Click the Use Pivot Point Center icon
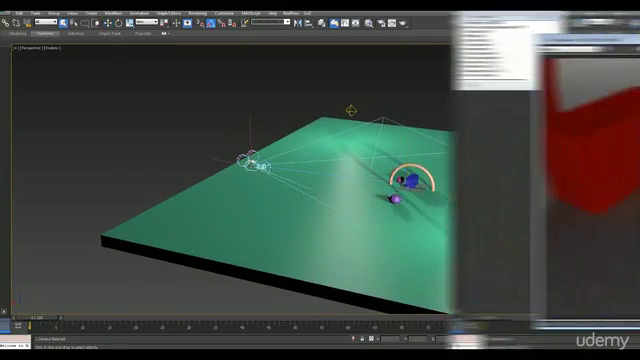Screen dimensions: 640x360 [x=164, y=23]
